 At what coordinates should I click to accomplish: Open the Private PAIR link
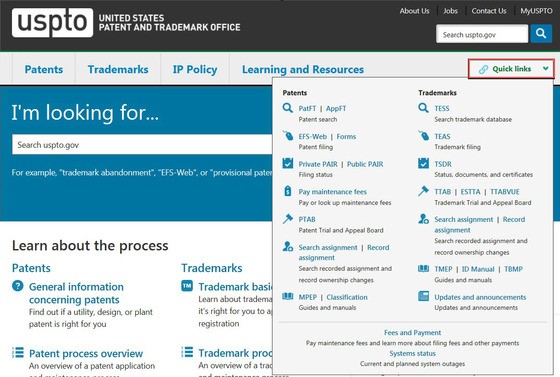point(318,164)
